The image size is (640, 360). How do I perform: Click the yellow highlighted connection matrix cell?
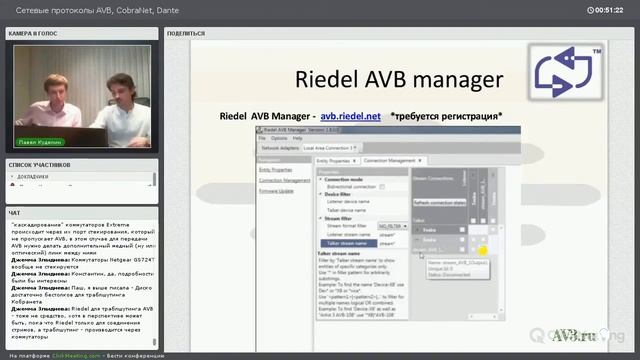(483, 250)
